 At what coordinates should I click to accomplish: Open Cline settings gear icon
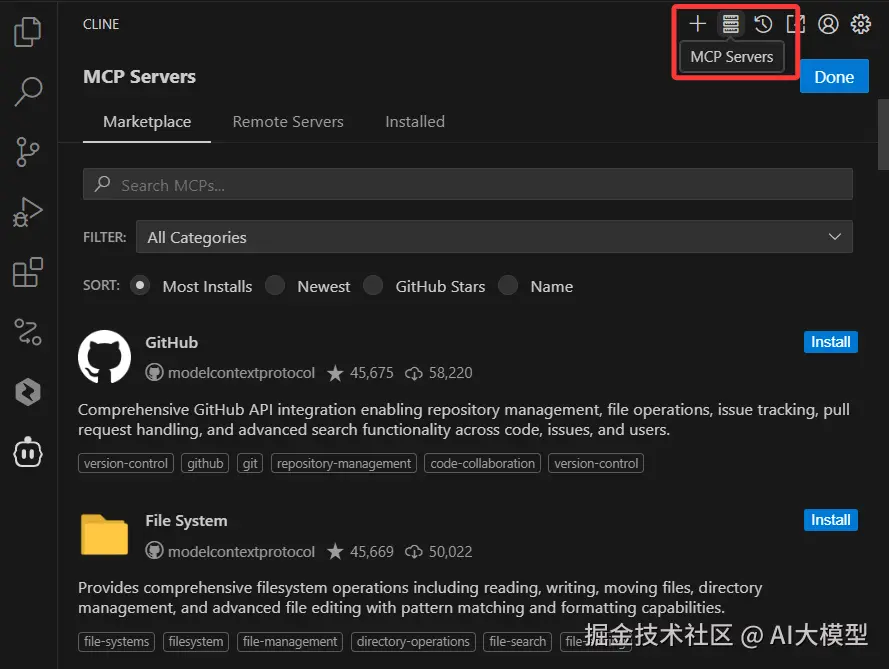click(861, 24)
